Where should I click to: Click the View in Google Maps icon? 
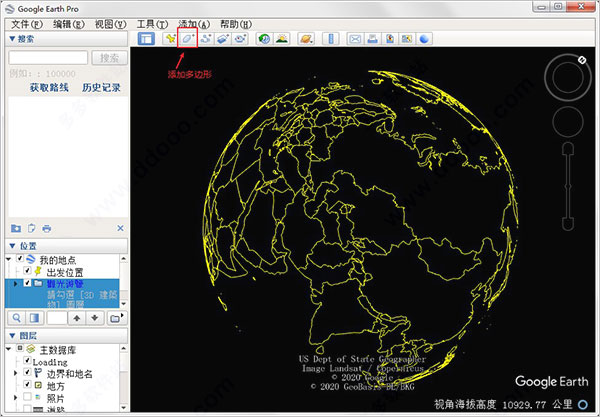[x=407, y=39]
